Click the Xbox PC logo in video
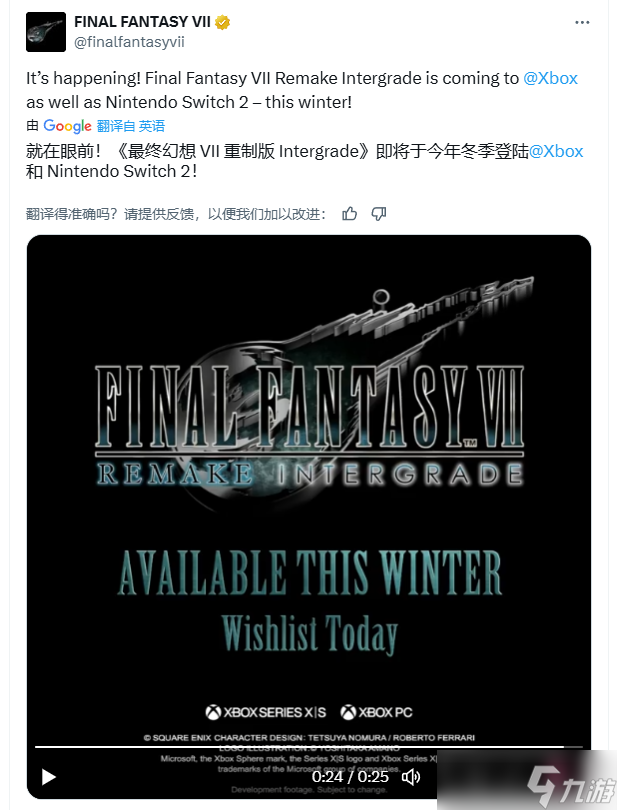Screen dimensions: 617x810 (x=376, y=713)
